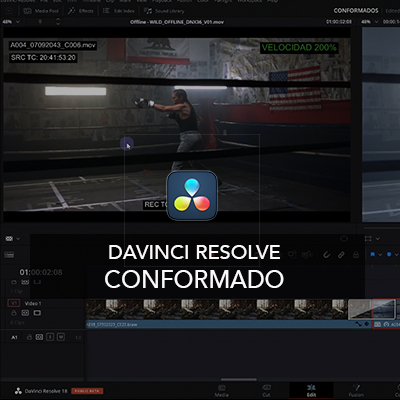Open the Media Pool panel
Viewport: 400px width, 400px height.
tap(41, 11)
